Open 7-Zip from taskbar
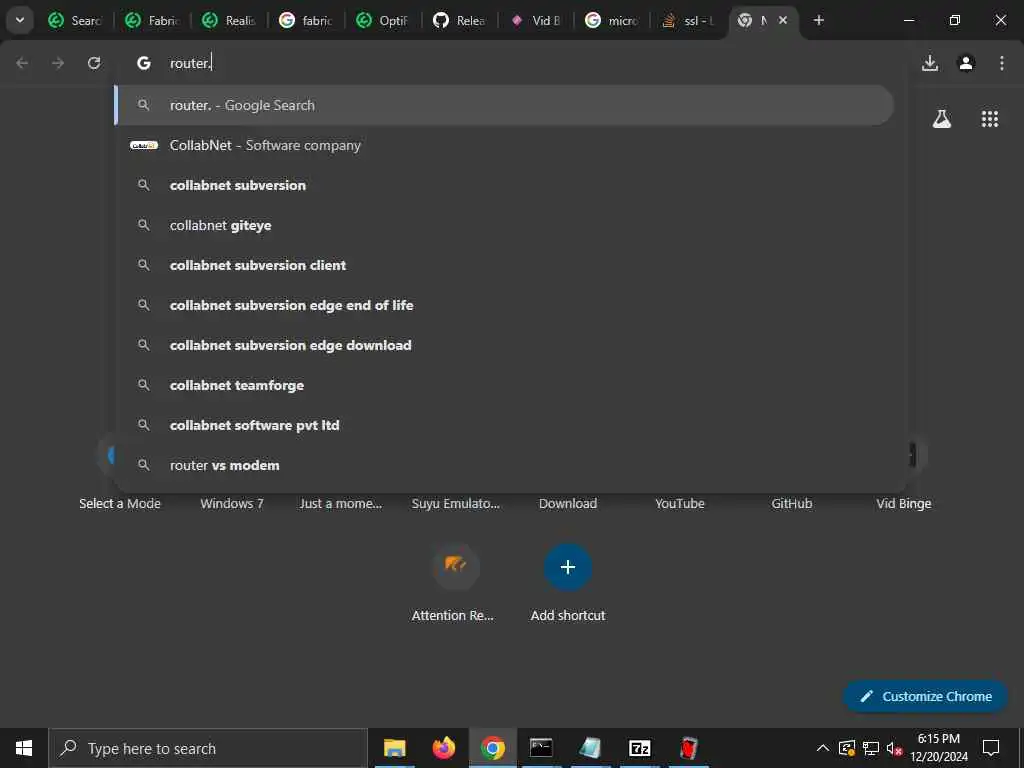The height and width of the screenshot is (768, 1024). [639, 748]
